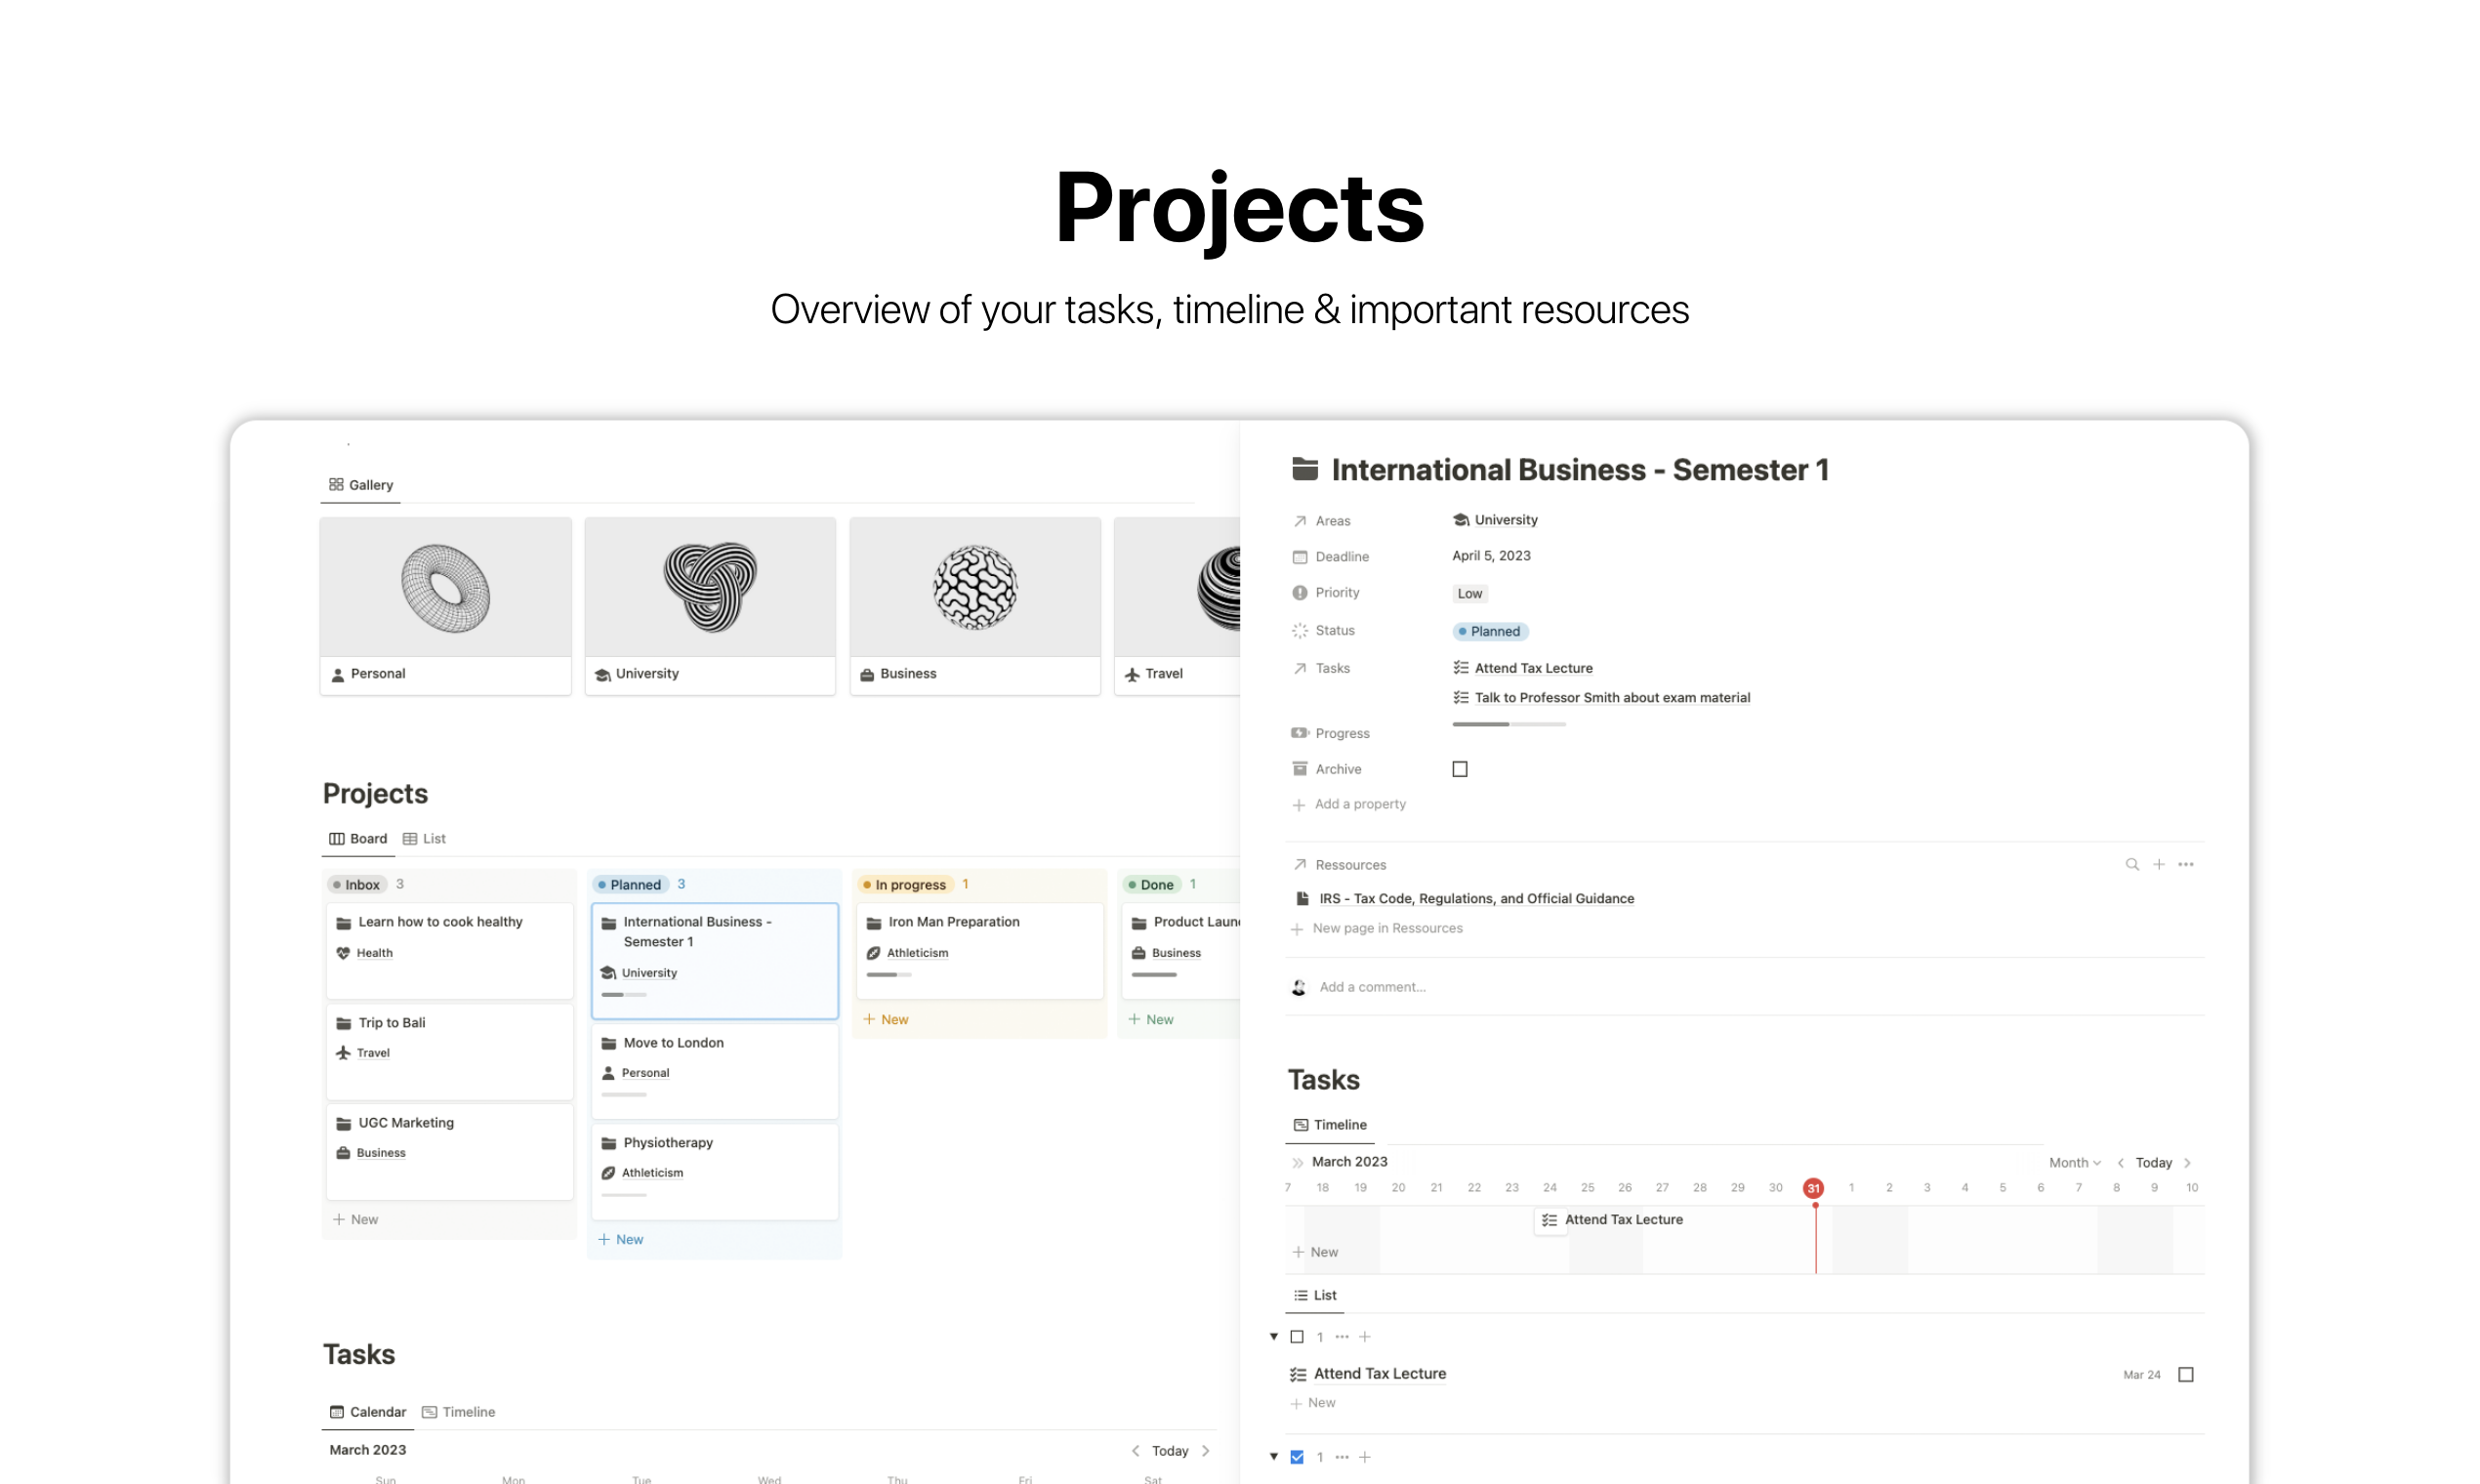
Task: Mark Attend Tax Lecture task as done
Action: click(x=2186, y=1375)
